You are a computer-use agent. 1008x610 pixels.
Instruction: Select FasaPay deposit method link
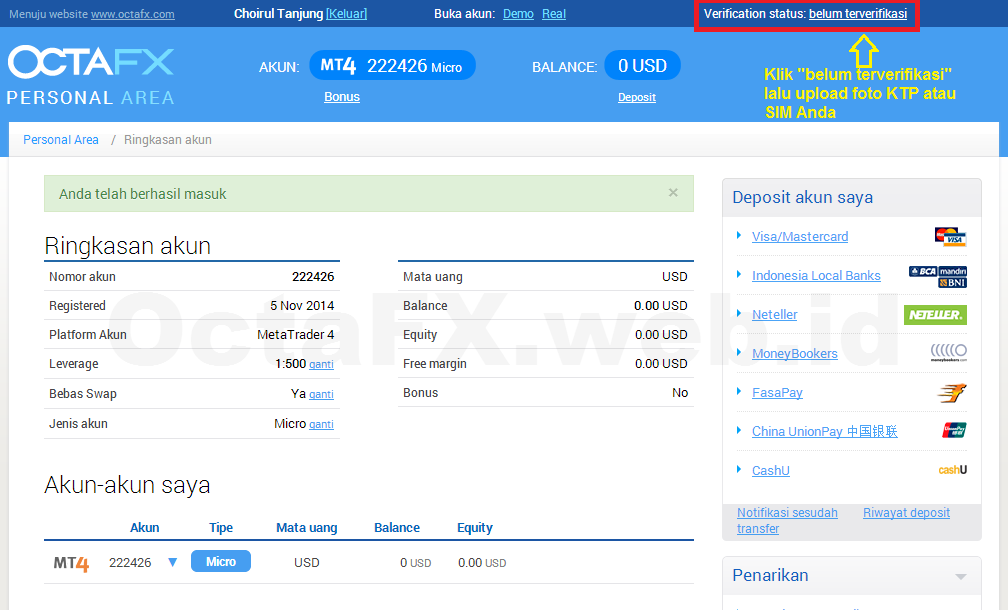pyautogui.click(x=777, y=393)
